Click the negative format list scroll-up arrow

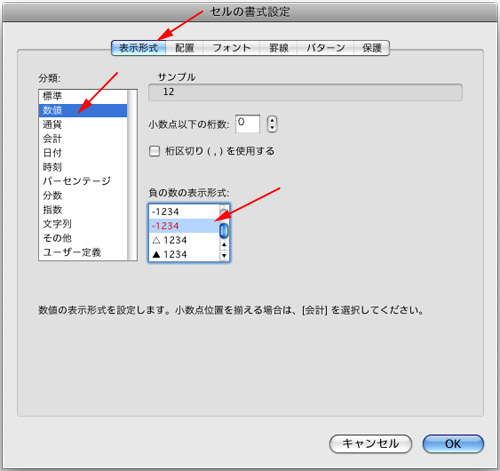224,245
